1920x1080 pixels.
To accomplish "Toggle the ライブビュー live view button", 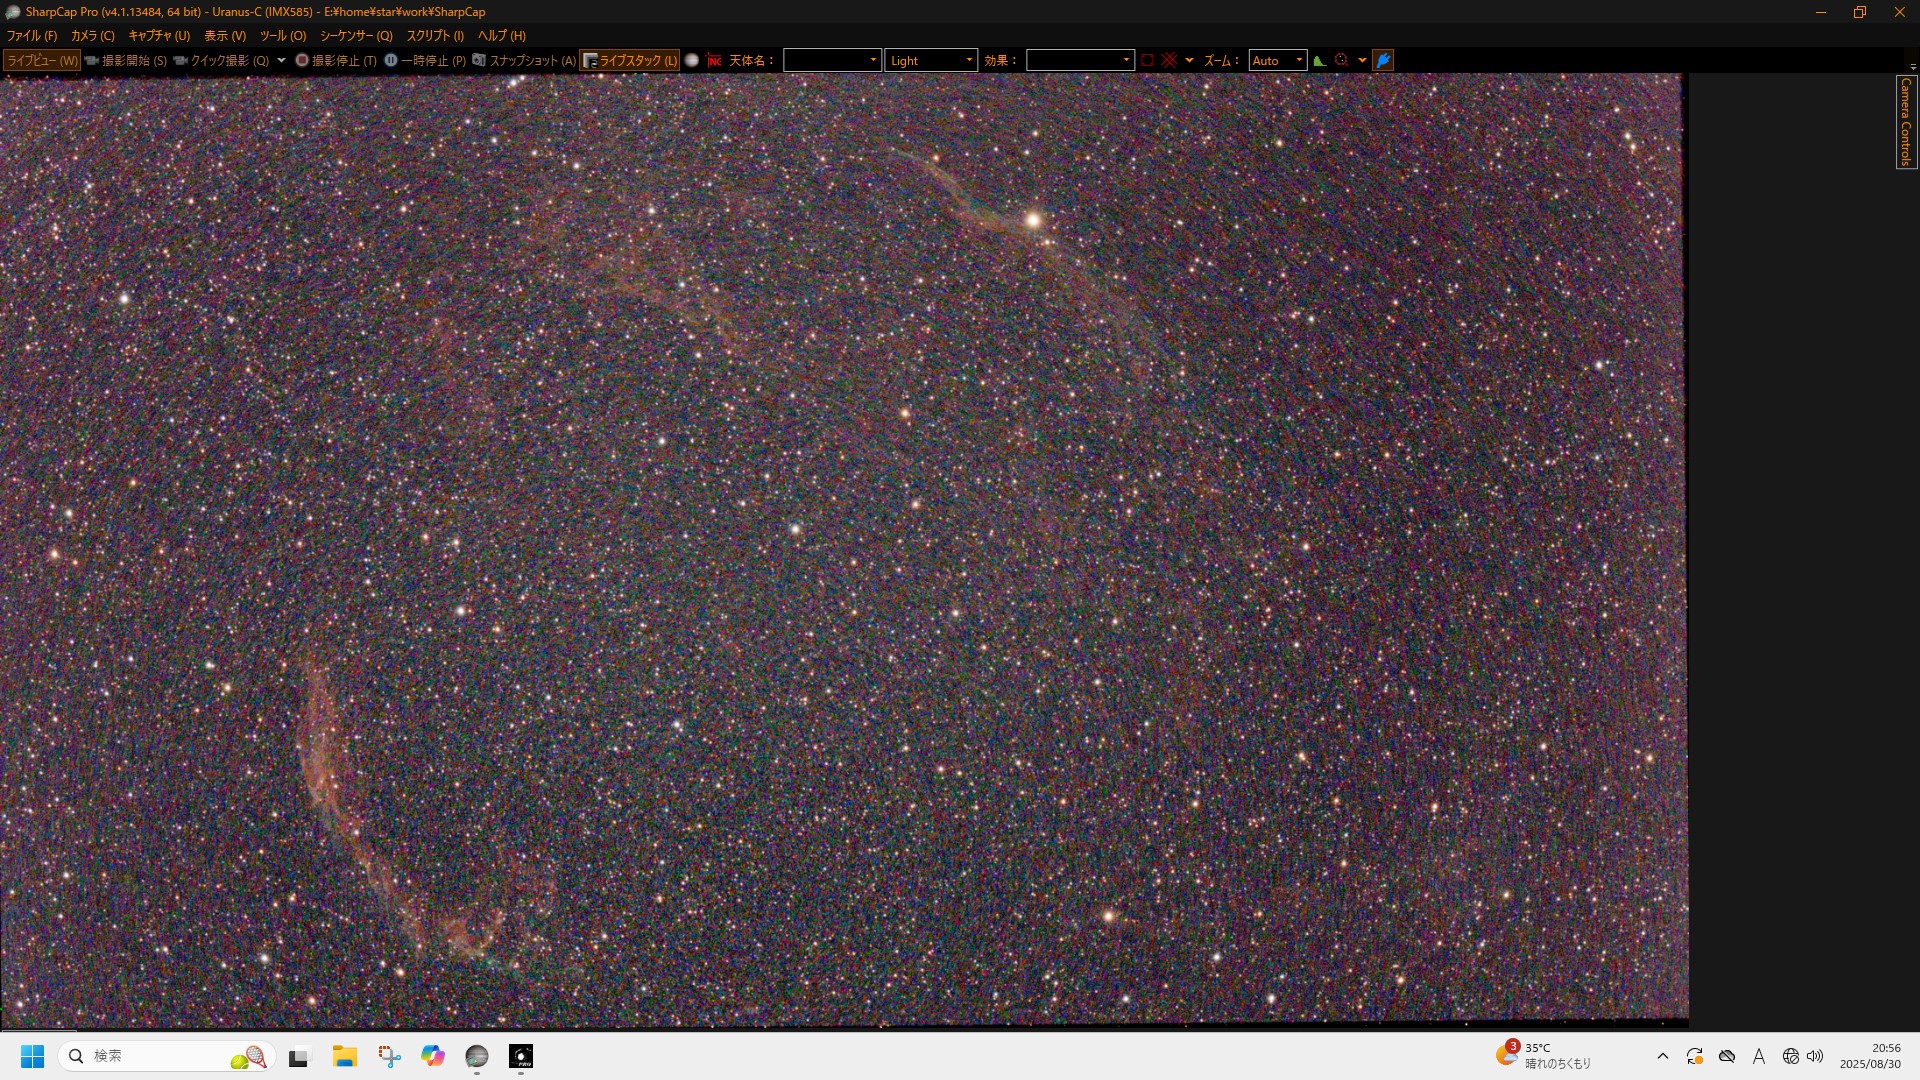I will (x=41, y=61).
